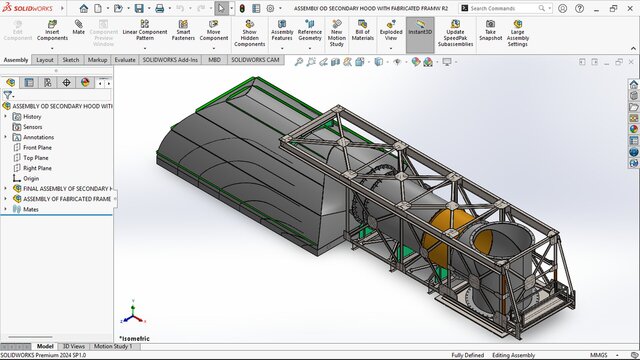Open dropdown under Insert Components
The image size is (640, 360).
(x=52, y=49)
